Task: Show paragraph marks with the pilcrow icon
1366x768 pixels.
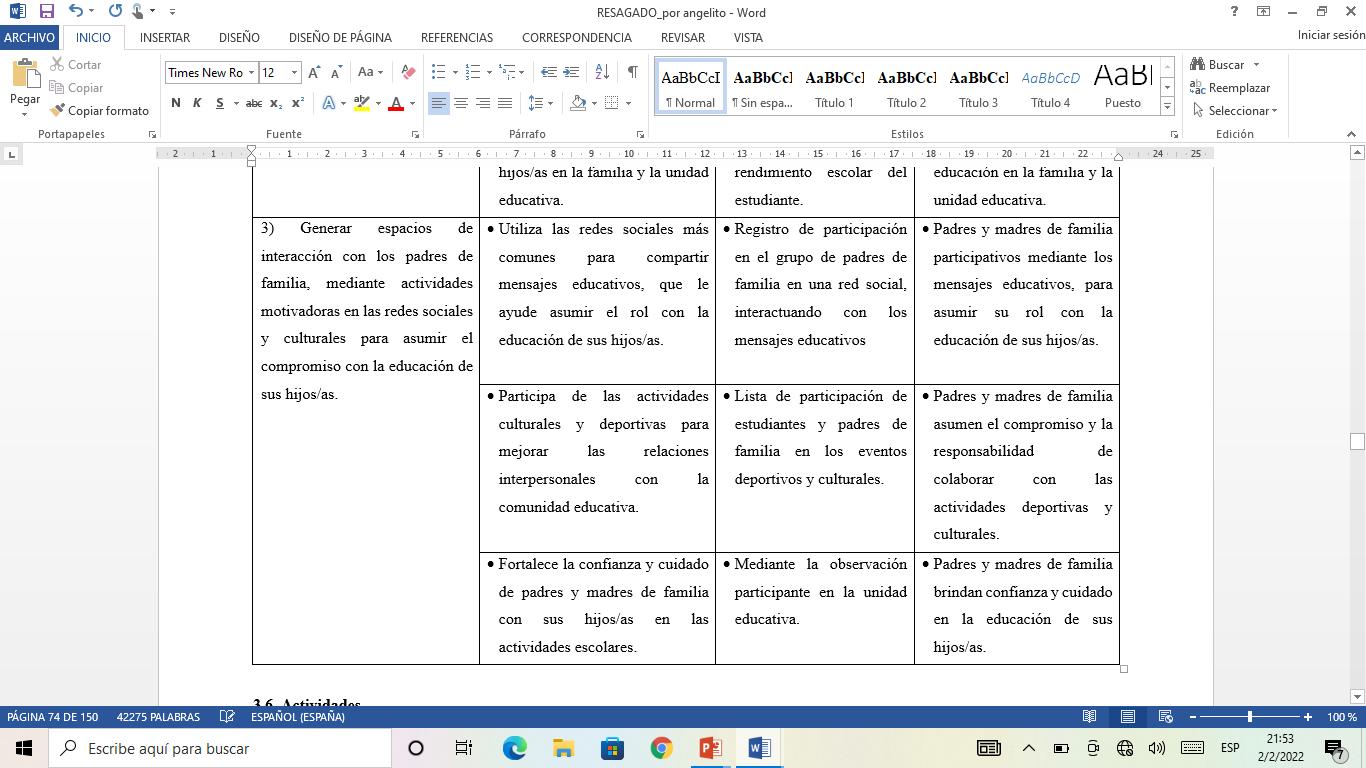Action: (632, 72)
